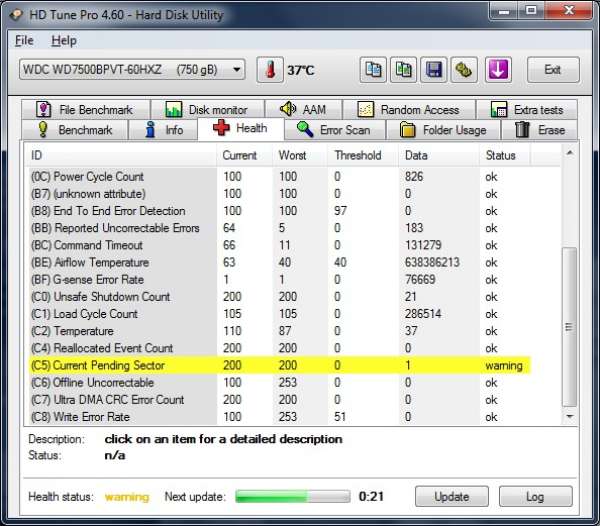Click the Exit button
Image resolution: width=600 pixels, height=526 pixels.
553,70
